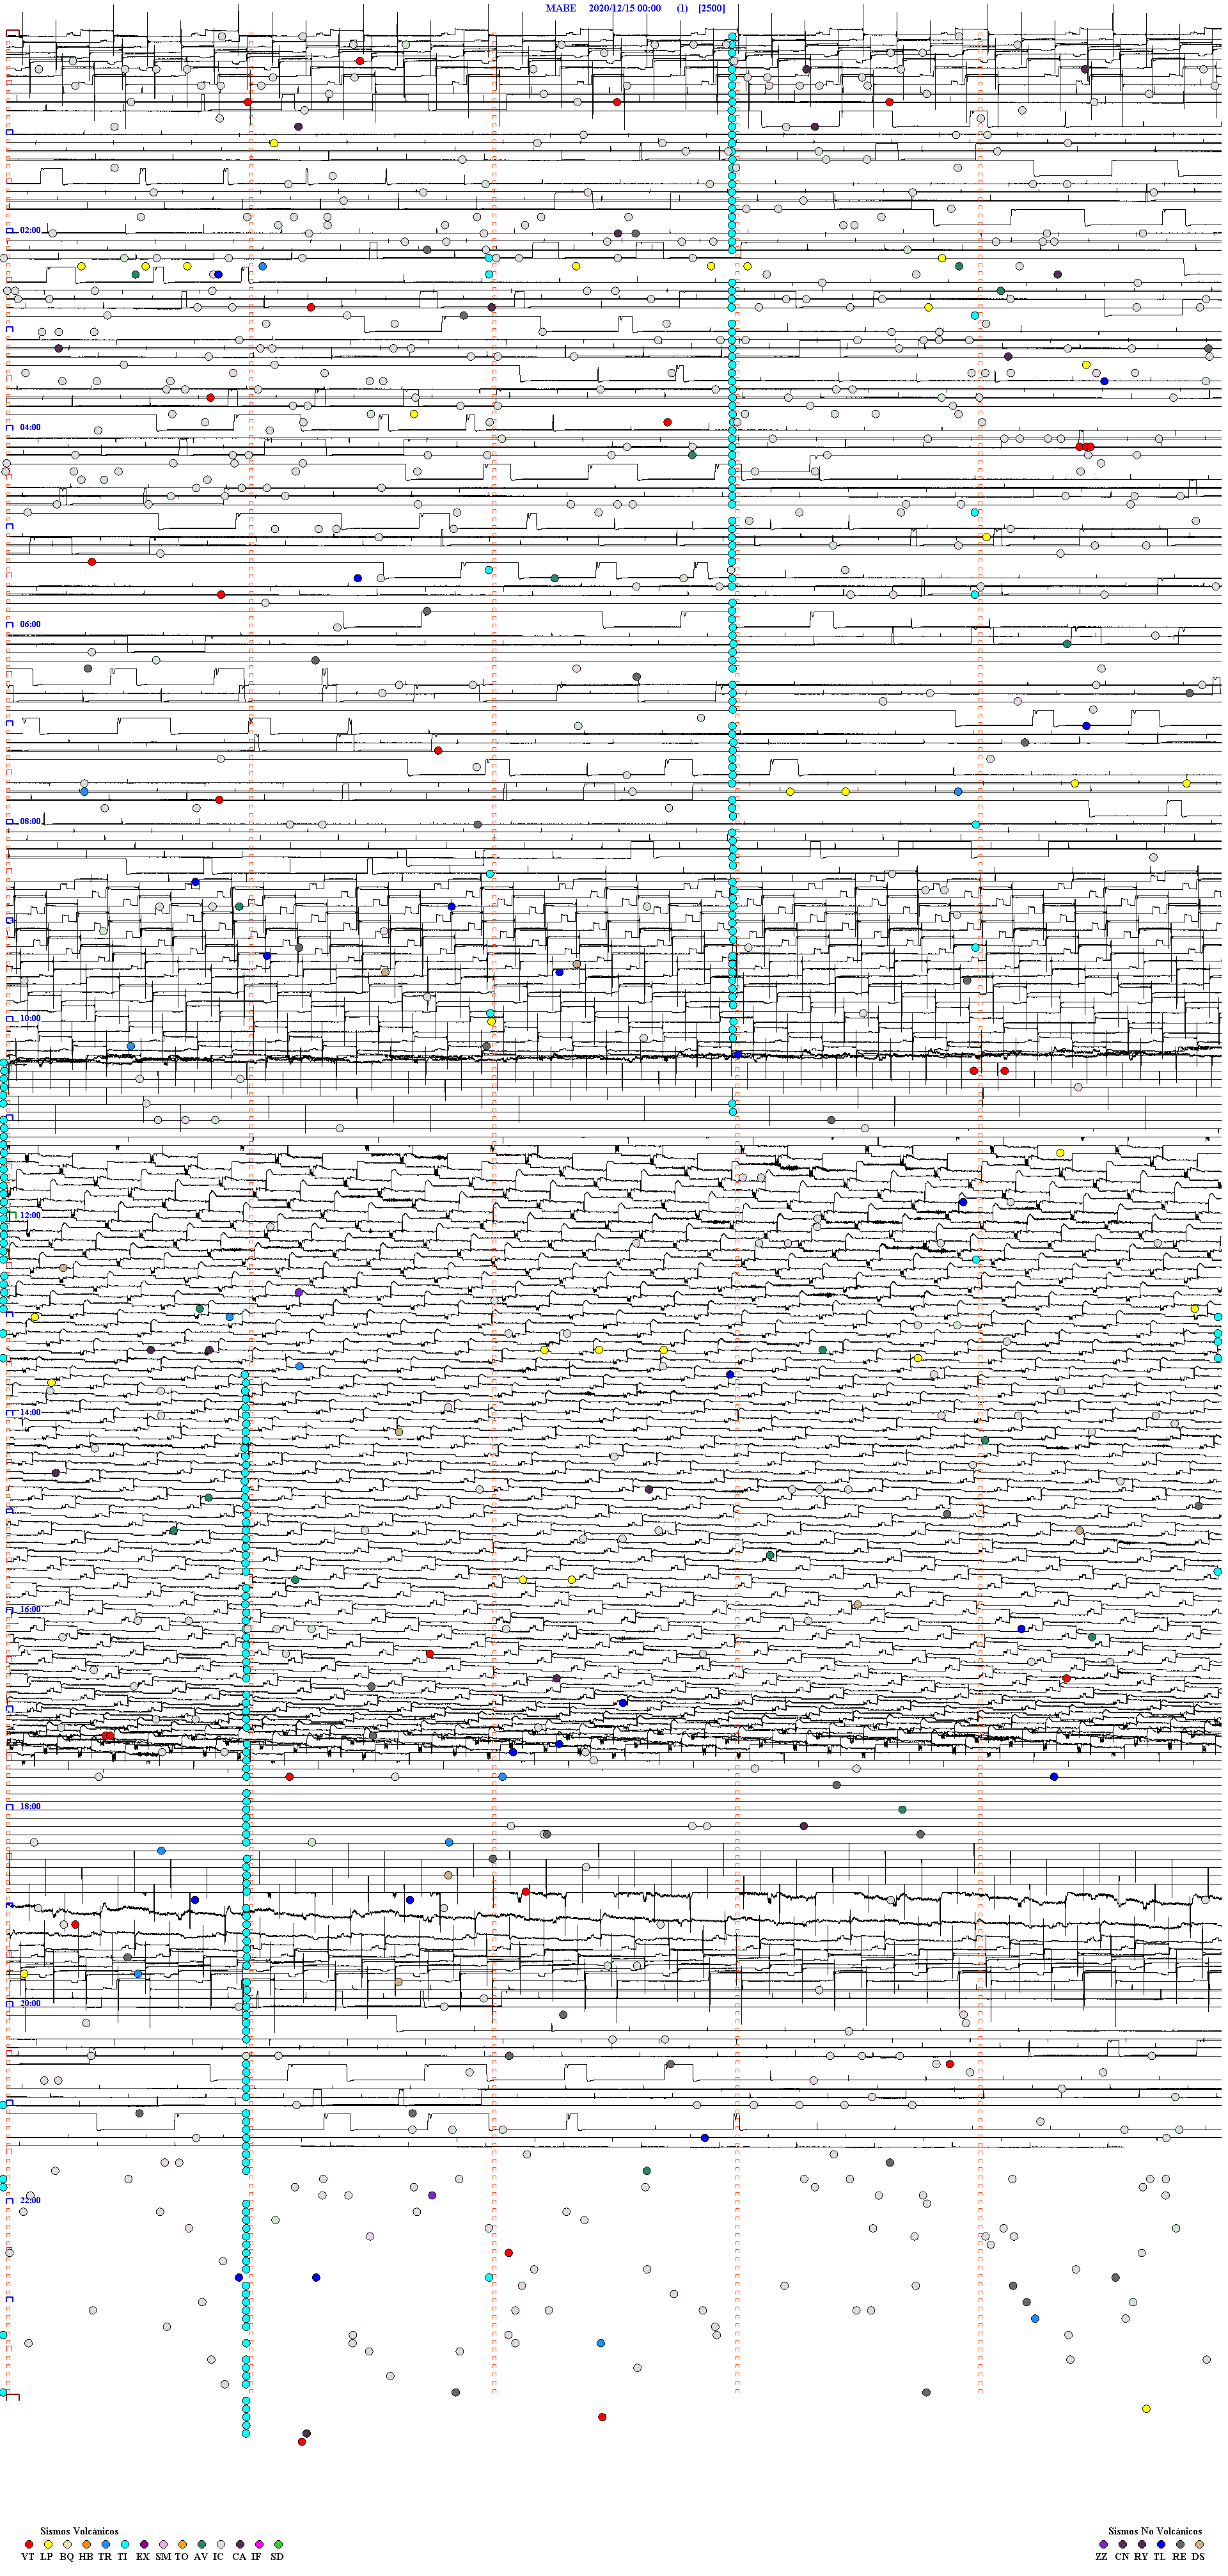The image size is (1228, 2576).
Task: Click the 'EX' legend label text
Action: point(143,2557)
